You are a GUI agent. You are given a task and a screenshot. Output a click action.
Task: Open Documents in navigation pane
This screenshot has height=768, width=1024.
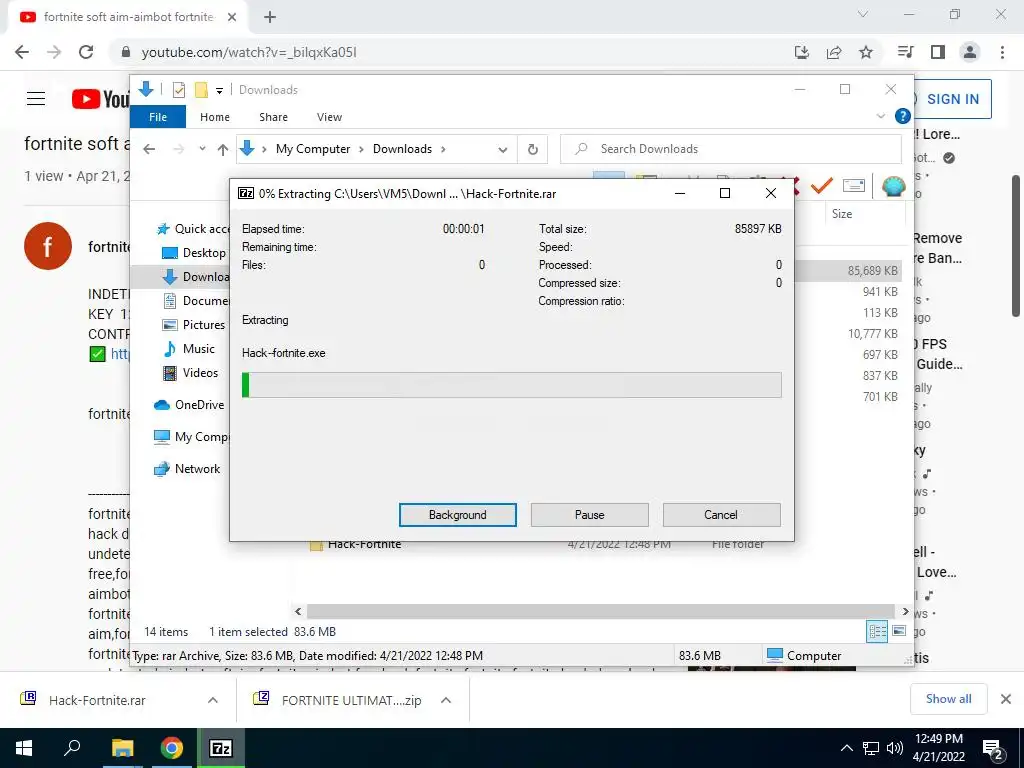(195, 300)
